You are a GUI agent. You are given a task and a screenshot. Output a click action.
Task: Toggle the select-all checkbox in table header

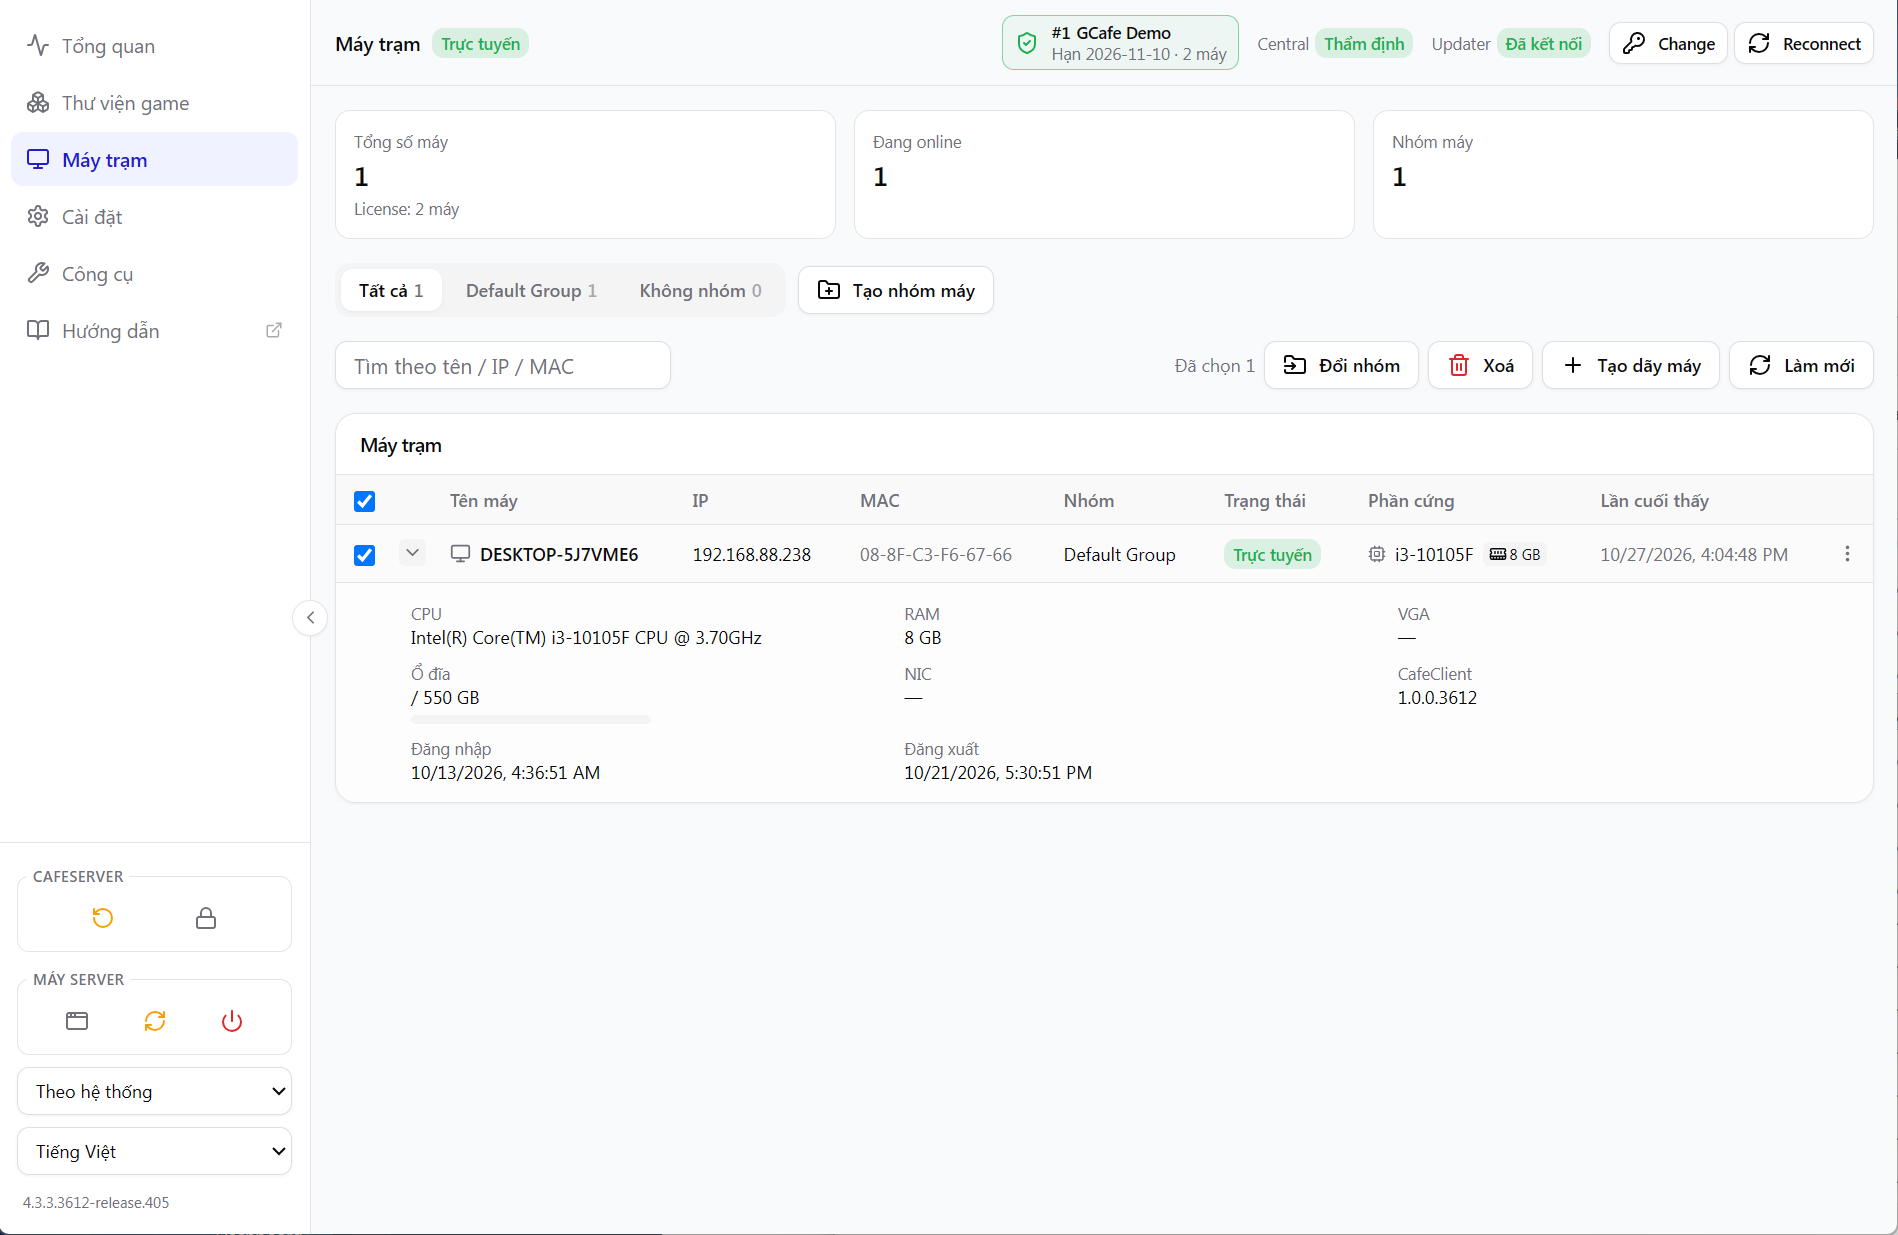point(365,501)
